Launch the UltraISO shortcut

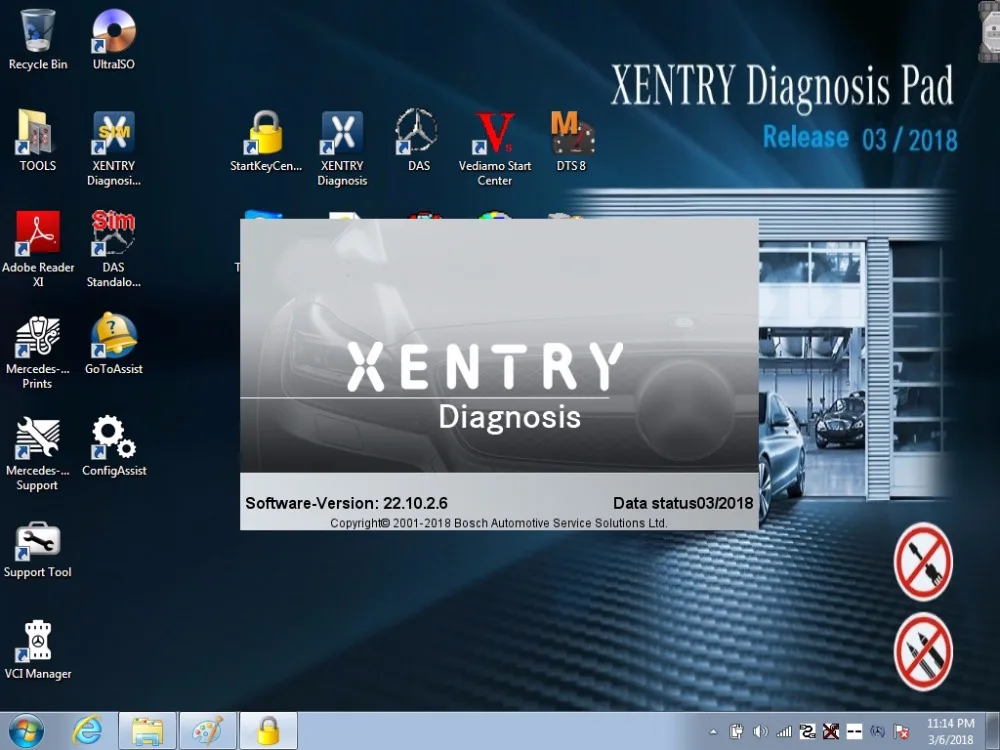114,40
